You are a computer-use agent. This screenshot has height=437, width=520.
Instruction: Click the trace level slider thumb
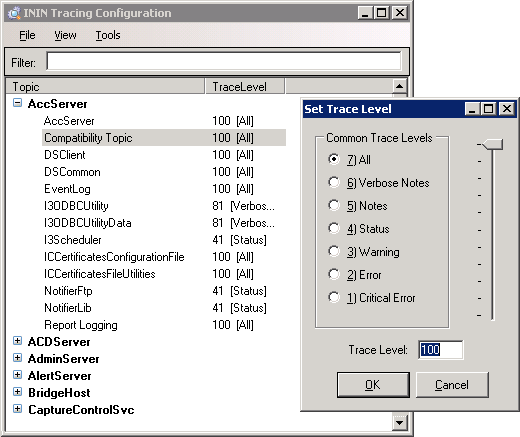(x=492, y=145)
